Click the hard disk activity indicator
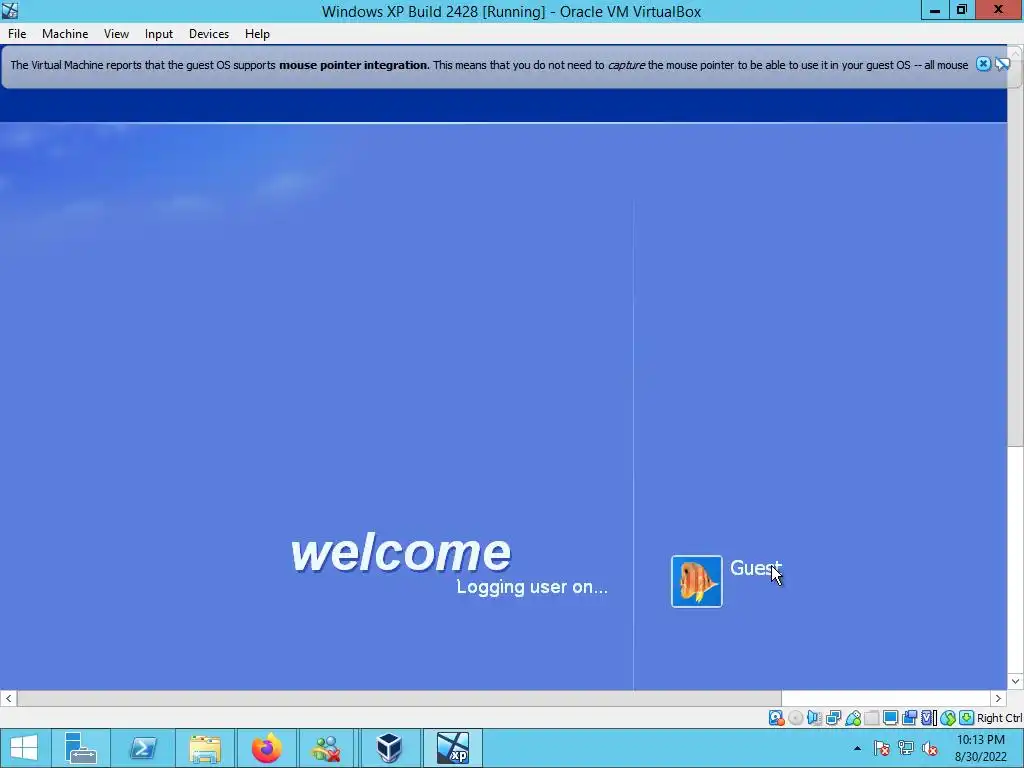Screen dimensions: 1024x768 tap(776, 718)
